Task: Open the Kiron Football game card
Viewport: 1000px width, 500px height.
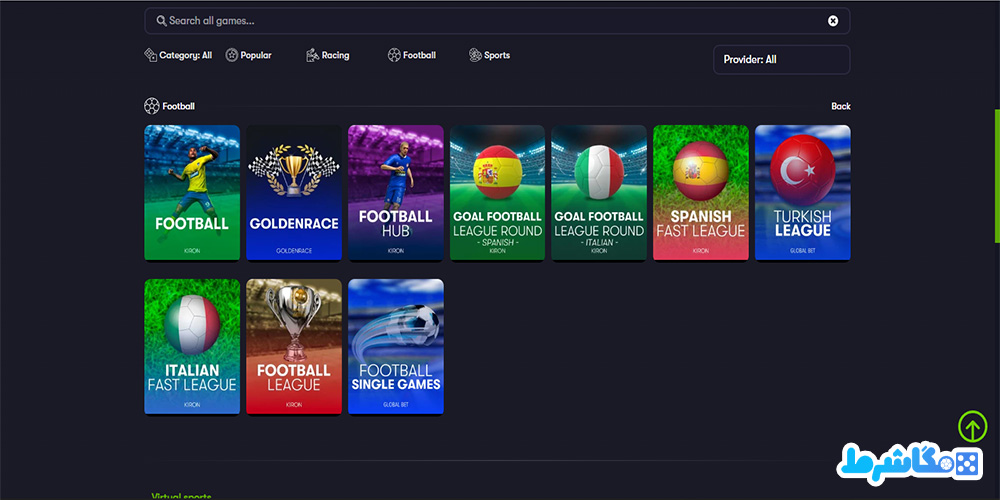Action: coord(192,193)
